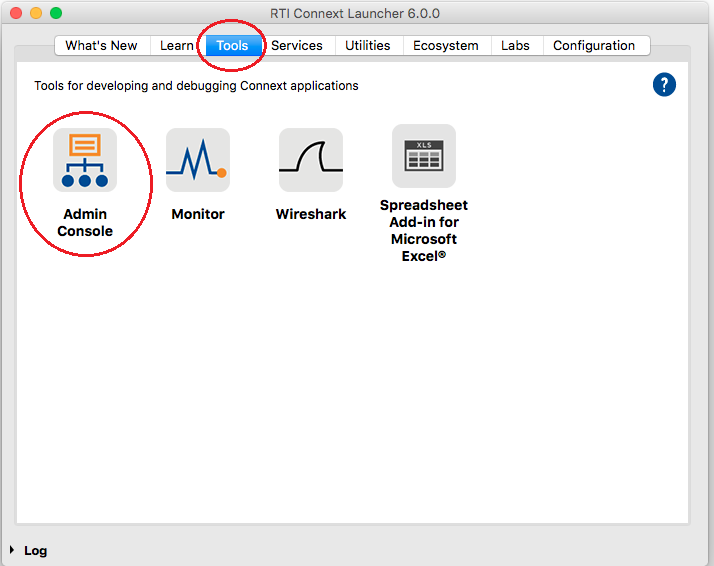Screen dimensions: 714x566
Task: Launch Wireshark using the shark fin icon
Action: 311,160
